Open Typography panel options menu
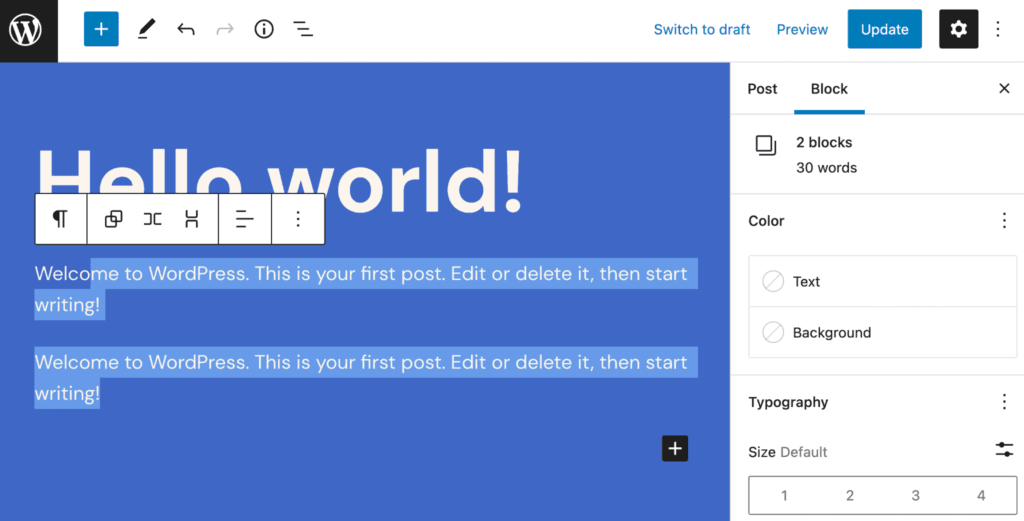 tap(1004, 402)
